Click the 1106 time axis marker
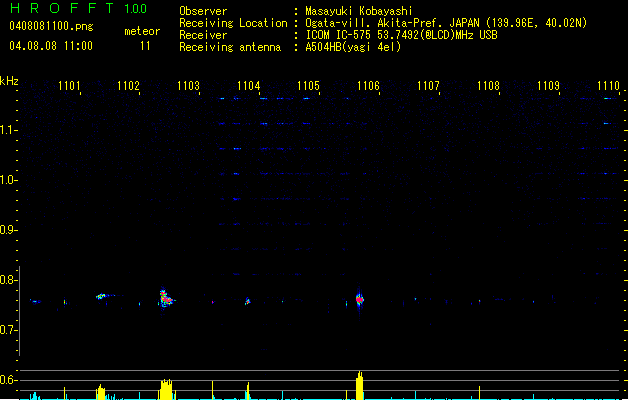The height and width of the screenshot is (400, 629). [x=368, y=86]
